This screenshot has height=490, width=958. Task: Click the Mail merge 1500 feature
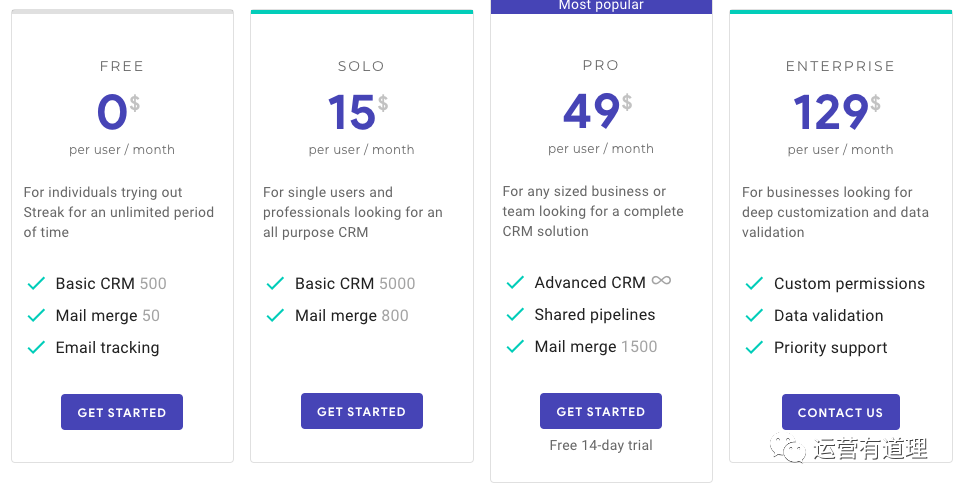[596, 346]
